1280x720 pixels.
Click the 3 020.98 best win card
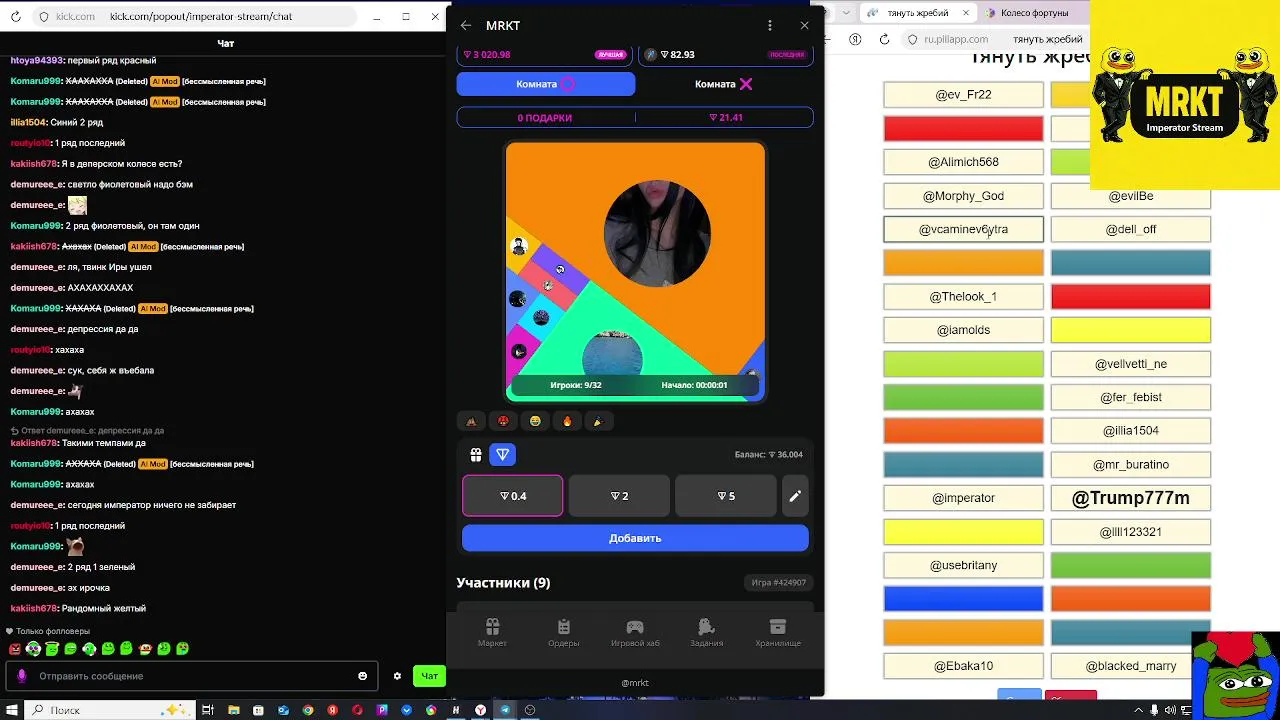pyautogui.click(x=545, y=55)
